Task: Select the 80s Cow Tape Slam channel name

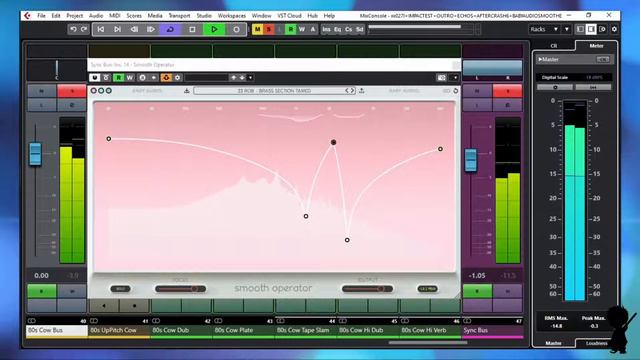Action: [x=303, y=330]
